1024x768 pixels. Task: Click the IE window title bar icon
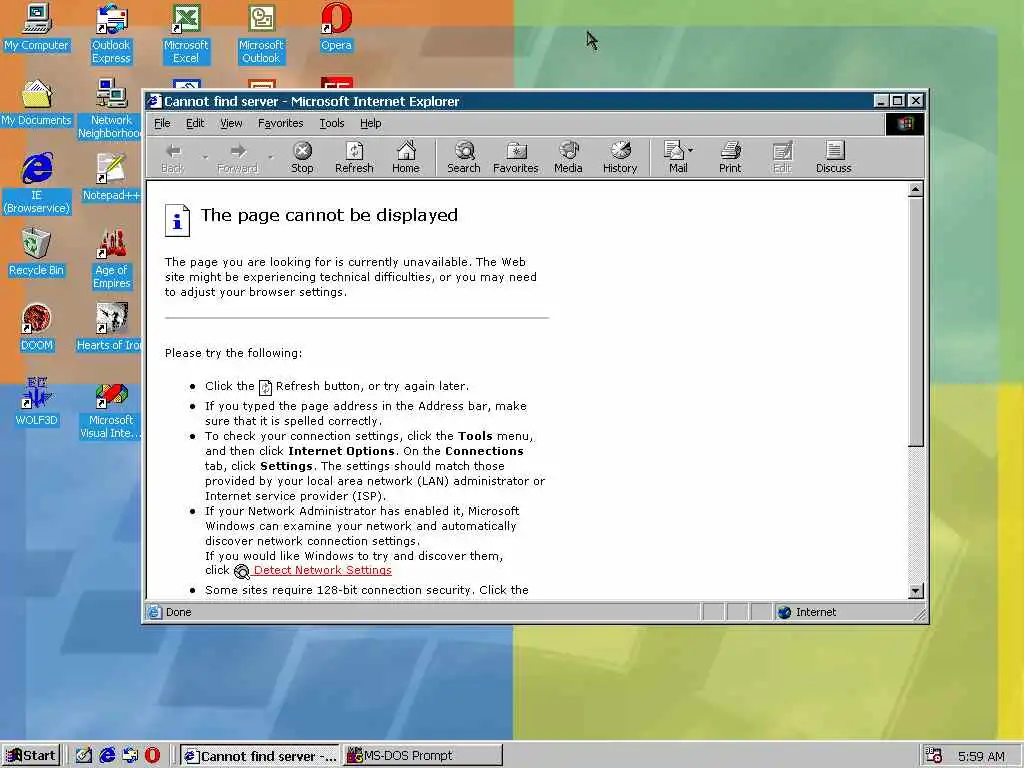coord(154,101)
